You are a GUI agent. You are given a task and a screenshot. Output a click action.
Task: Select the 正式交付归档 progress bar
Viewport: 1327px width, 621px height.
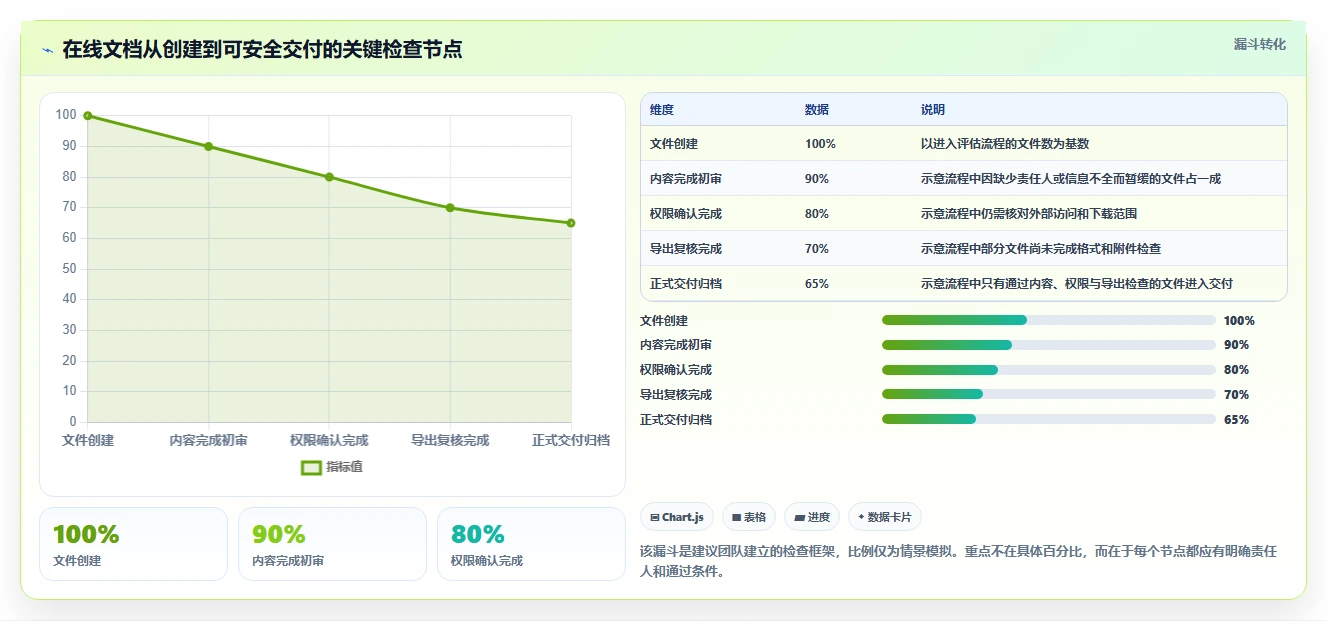point(1048,420)
